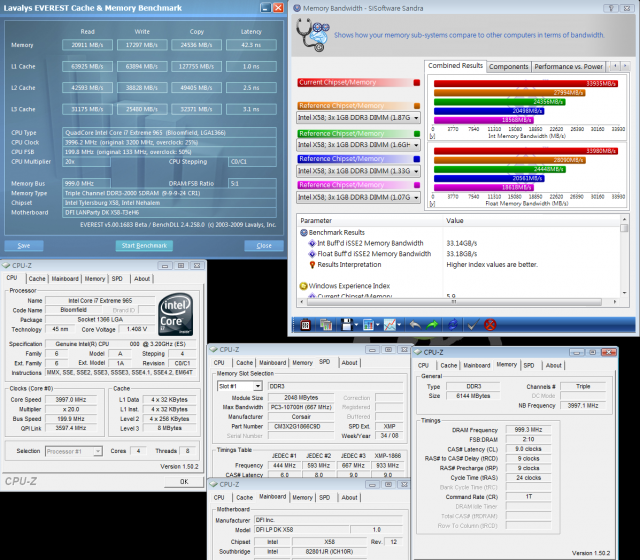Click the Sandra results horizontal scrollbar
The width and height of the screenshot is (640, 560).
454,302
